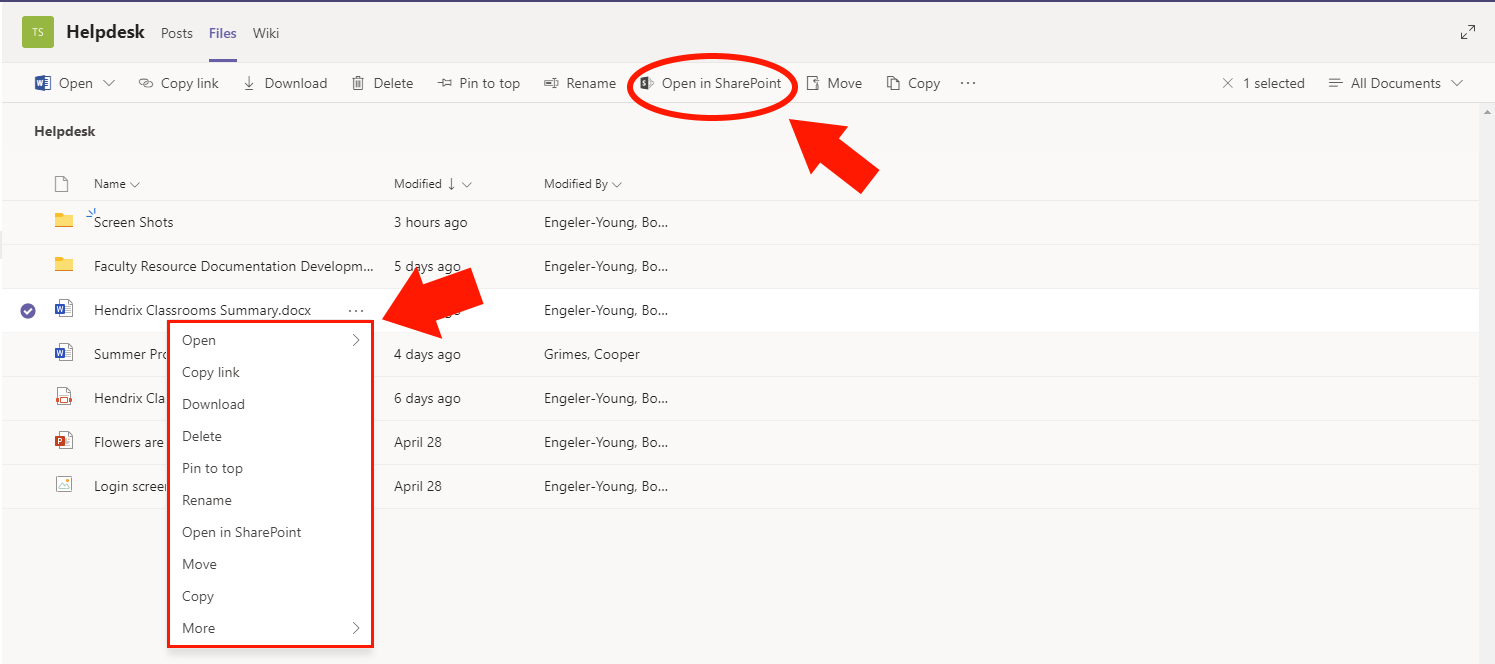Click the TS team avatar icon
This screenshot has width=1495, height=664.
[38, 32]
